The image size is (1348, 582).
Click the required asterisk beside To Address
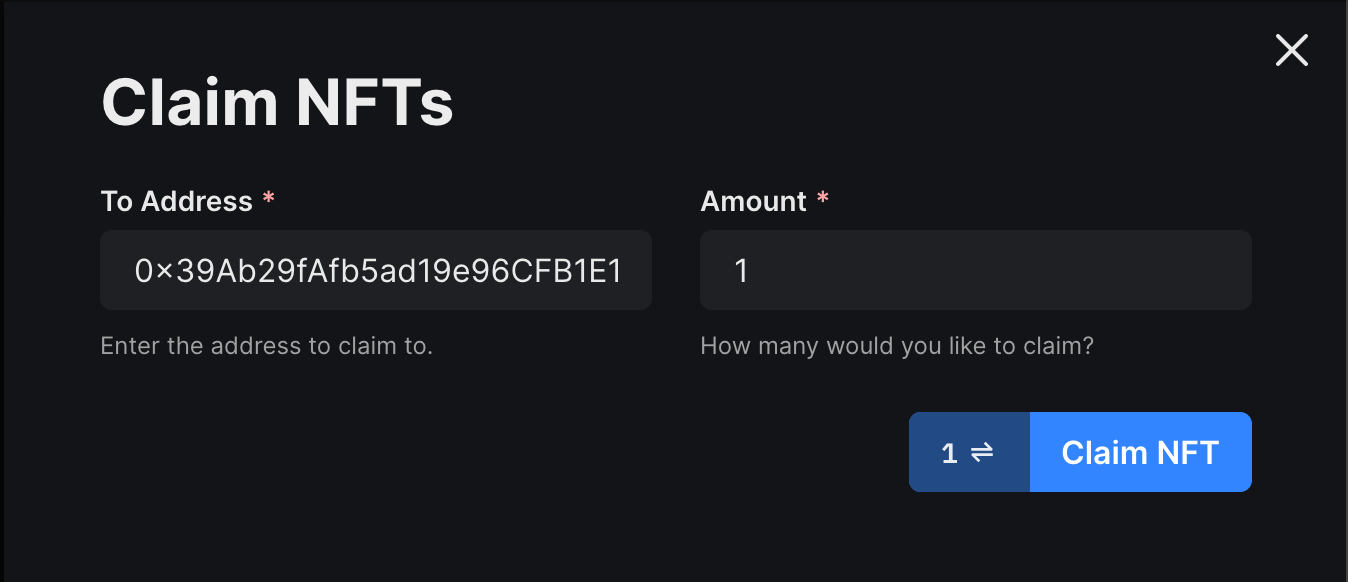[x=268, y=199]
